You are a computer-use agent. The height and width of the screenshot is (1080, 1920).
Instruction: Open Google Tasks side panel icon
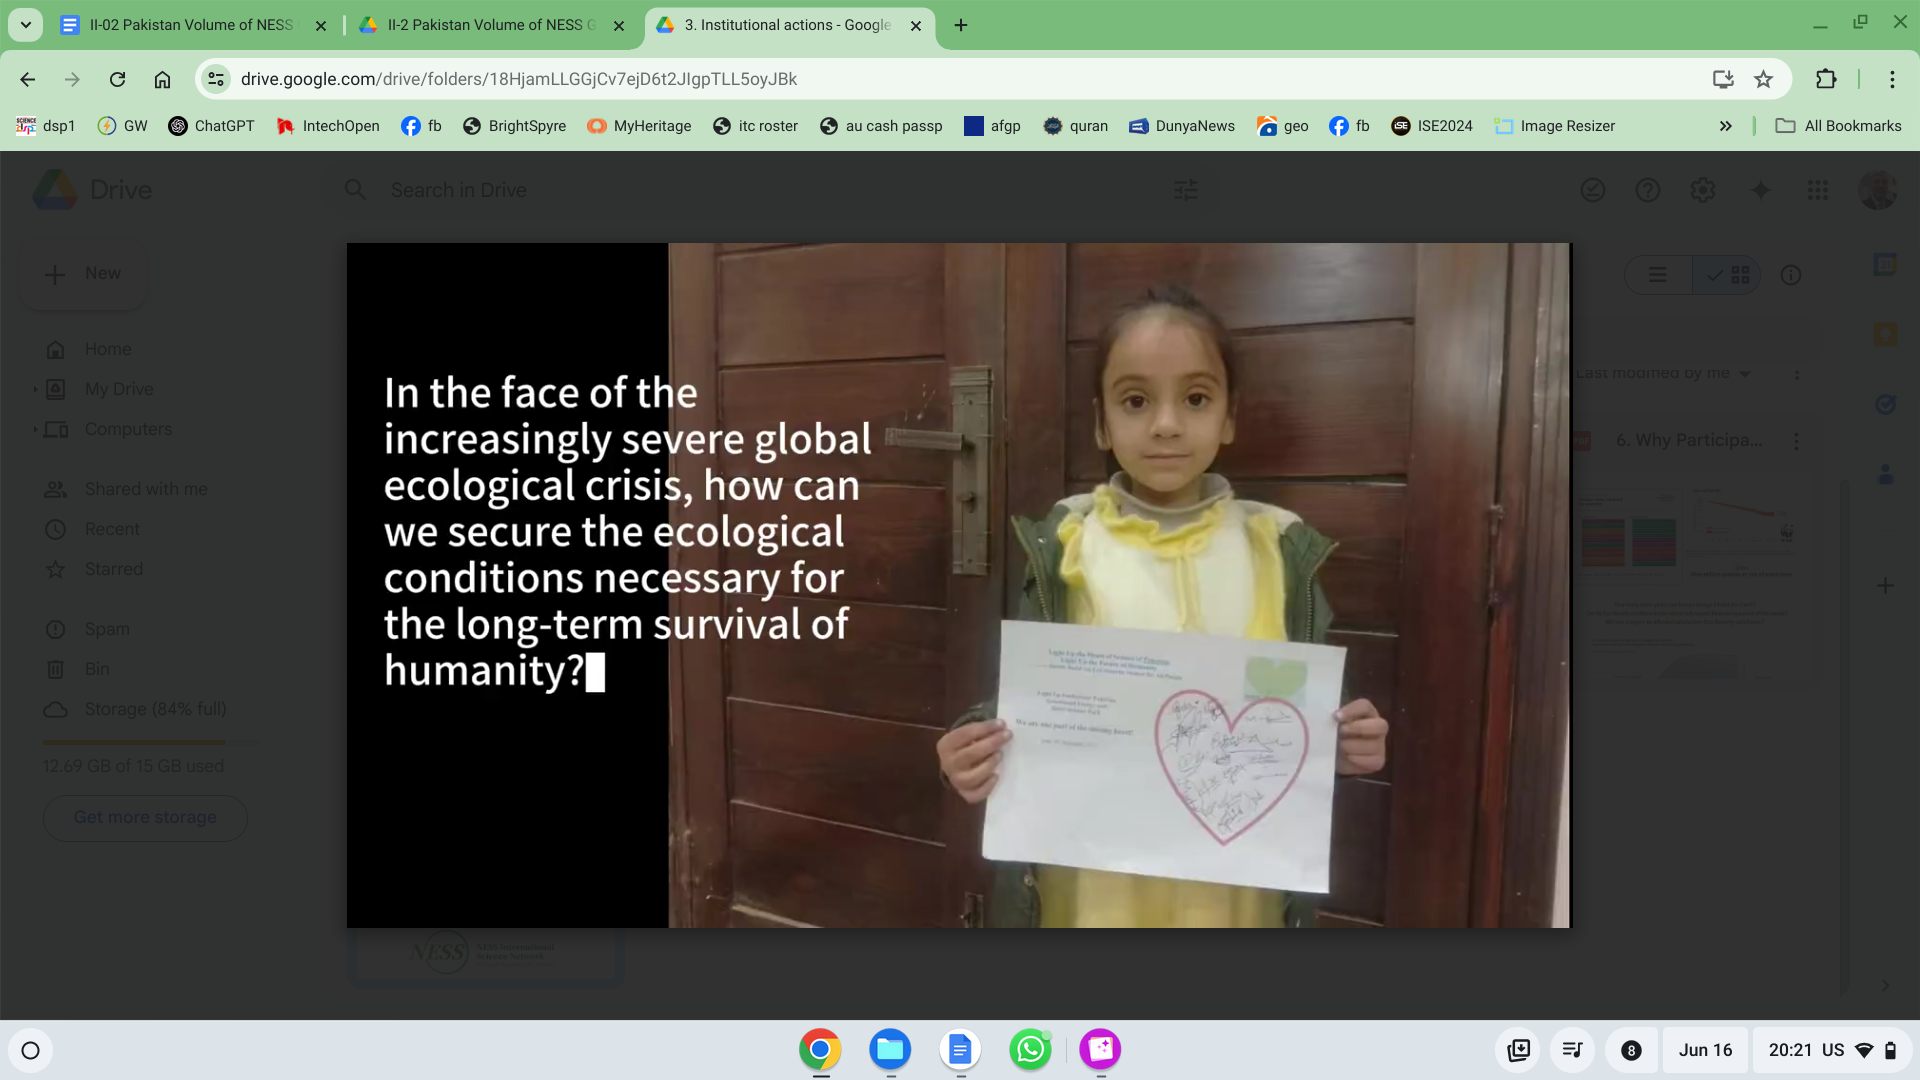1886,405
